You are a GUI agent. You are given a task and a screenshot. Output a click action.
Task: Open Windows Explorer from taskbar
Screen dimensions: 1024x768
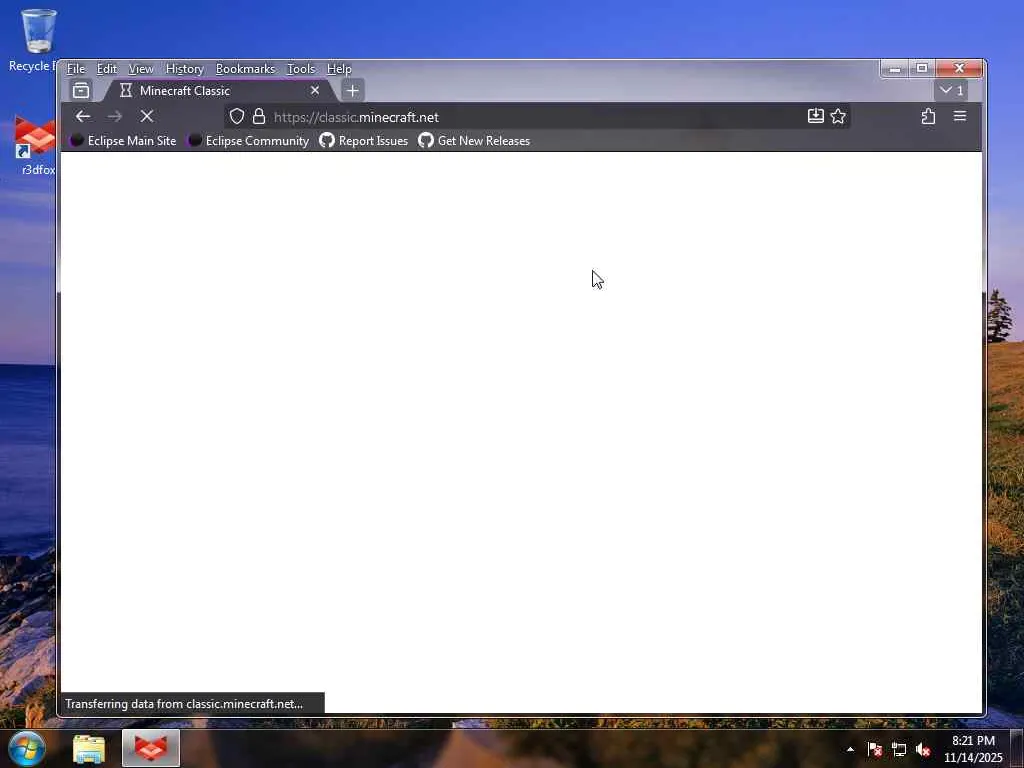(x=89, y=748)
